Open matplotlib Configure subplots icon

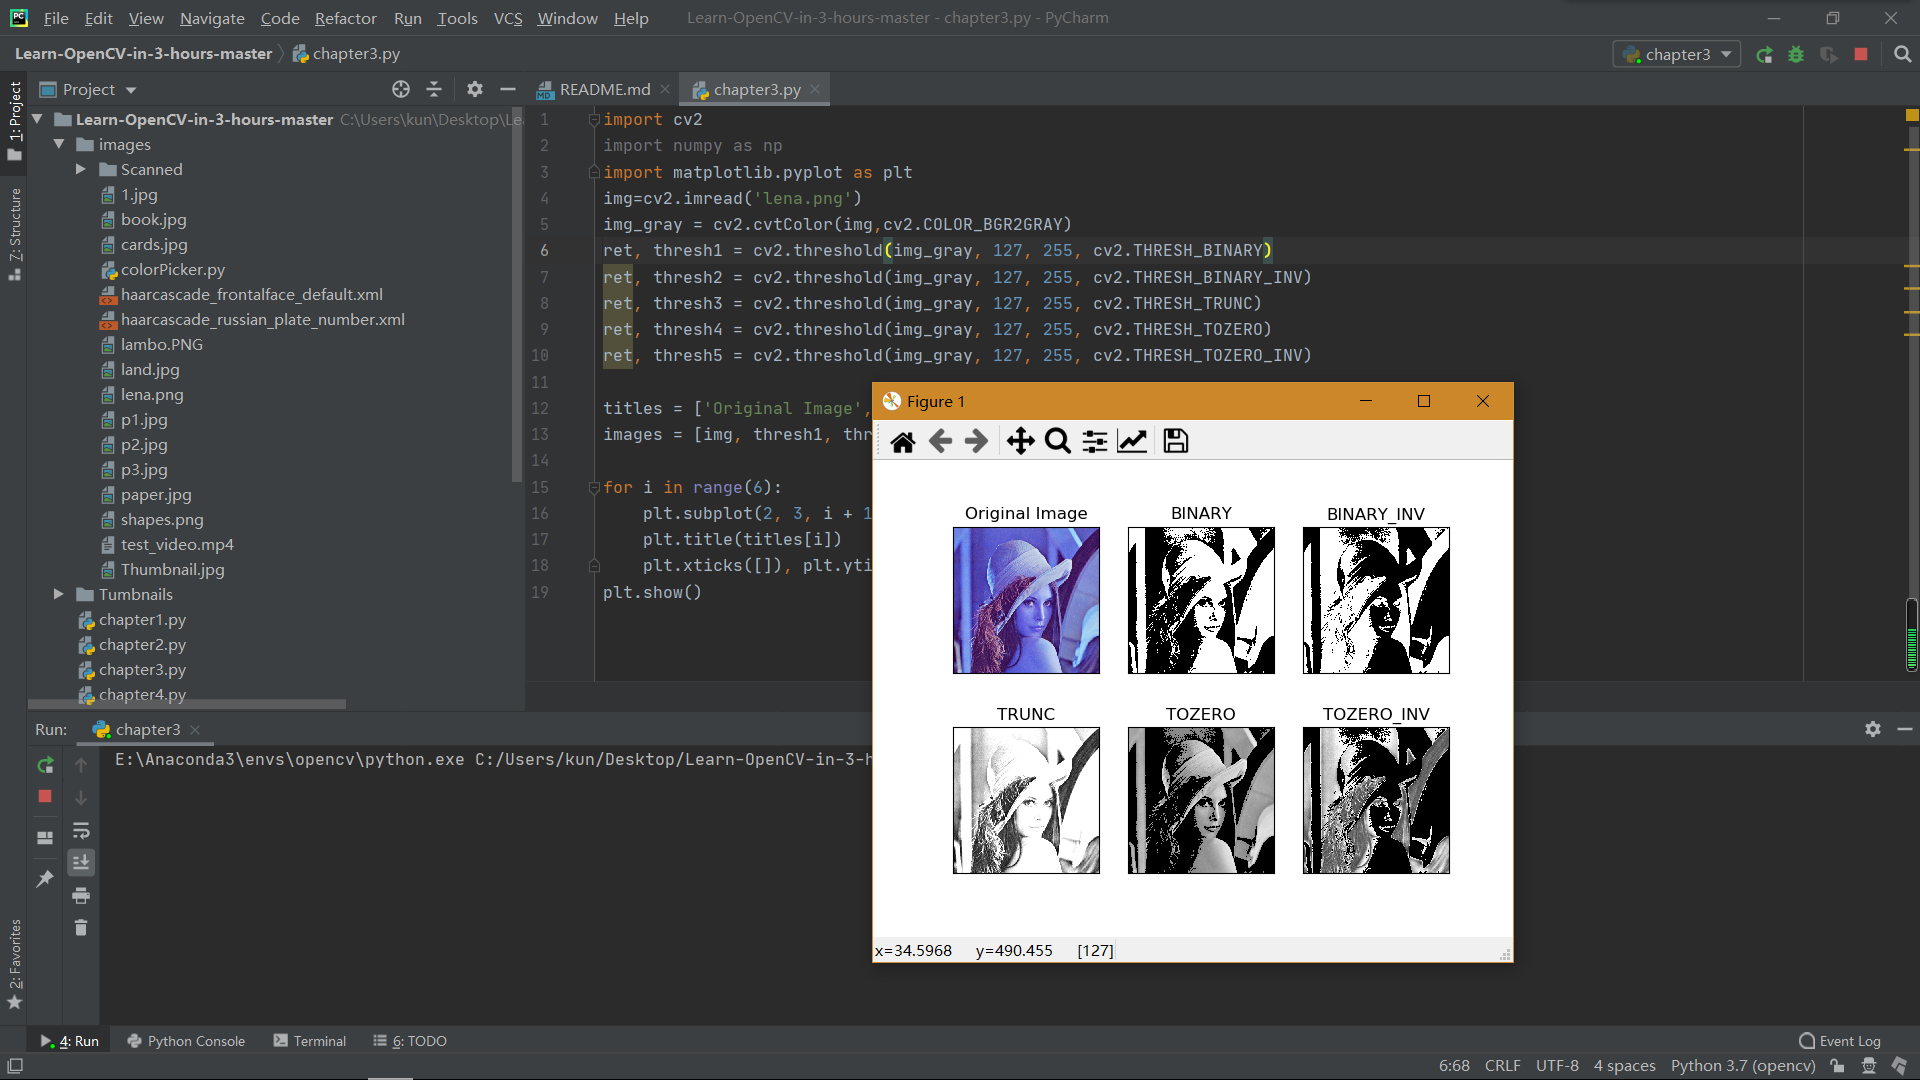pos(1095,441)
